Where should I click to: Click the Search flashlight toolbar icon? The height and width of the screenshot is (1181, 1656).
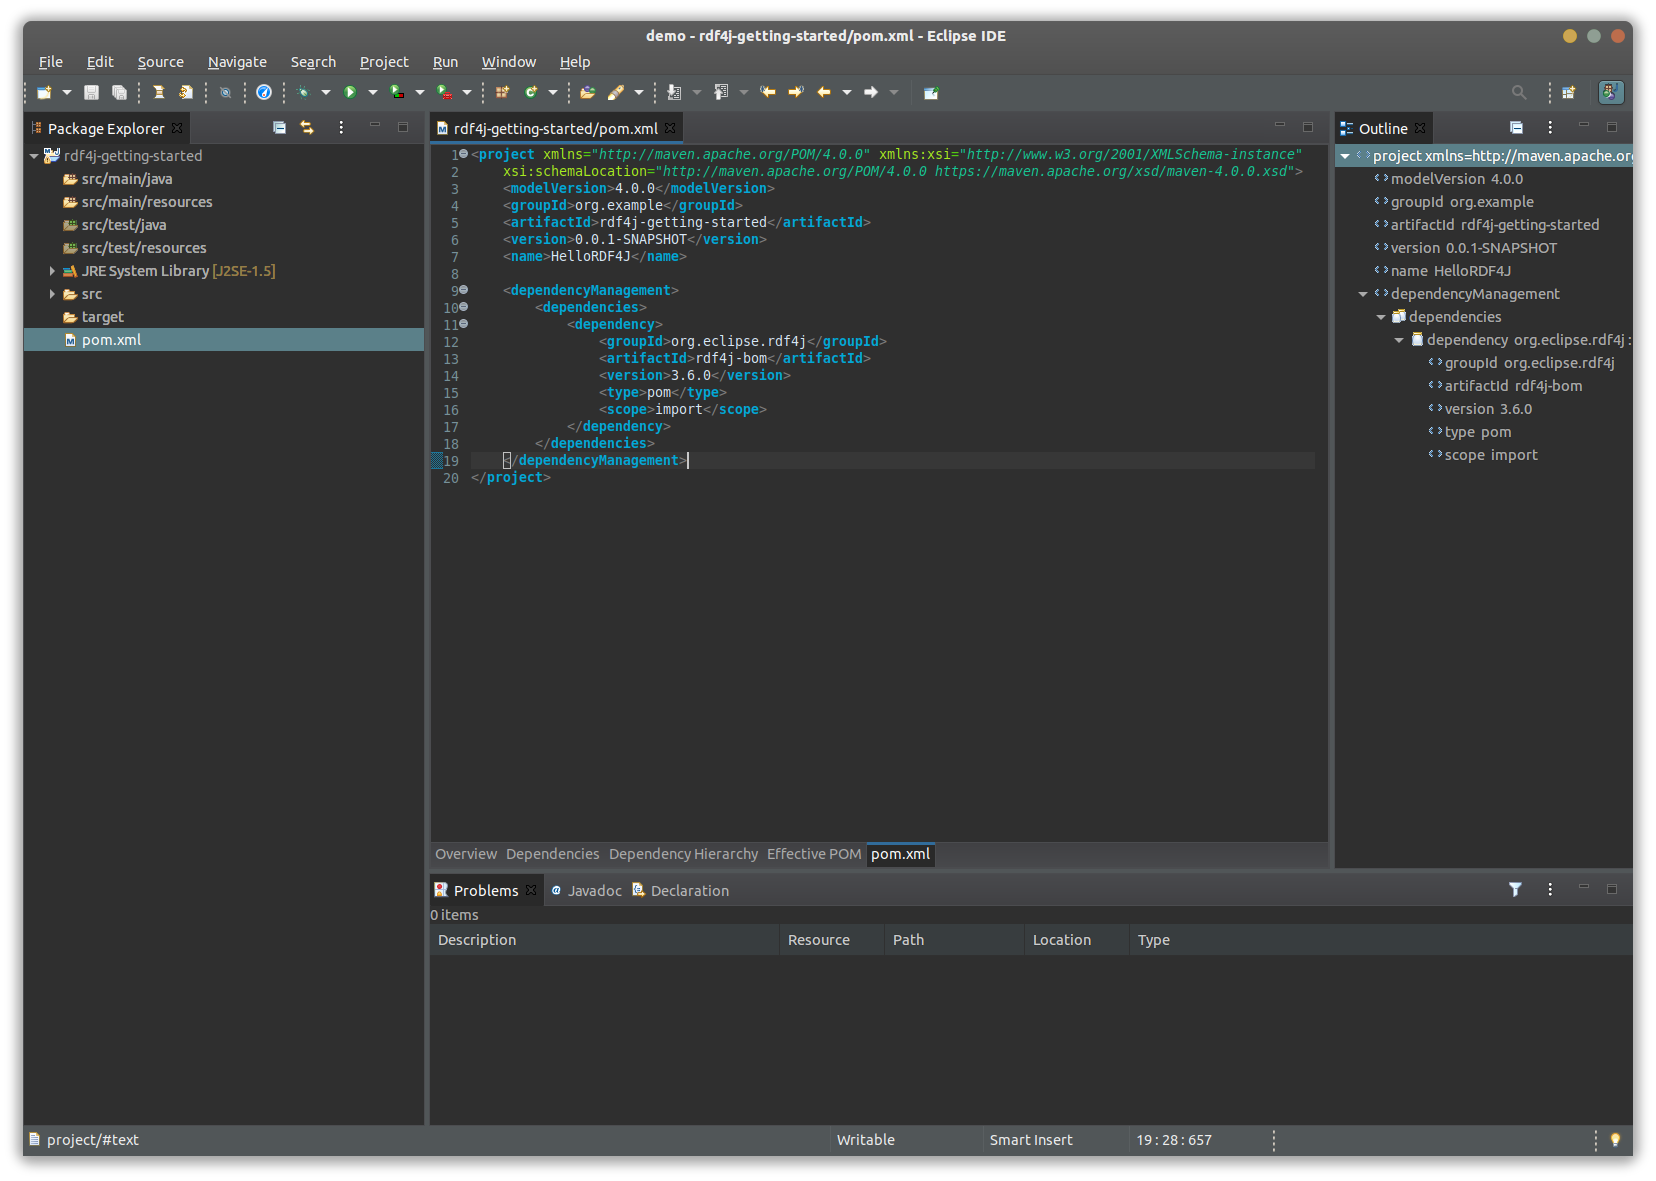[x=616, y=93]
